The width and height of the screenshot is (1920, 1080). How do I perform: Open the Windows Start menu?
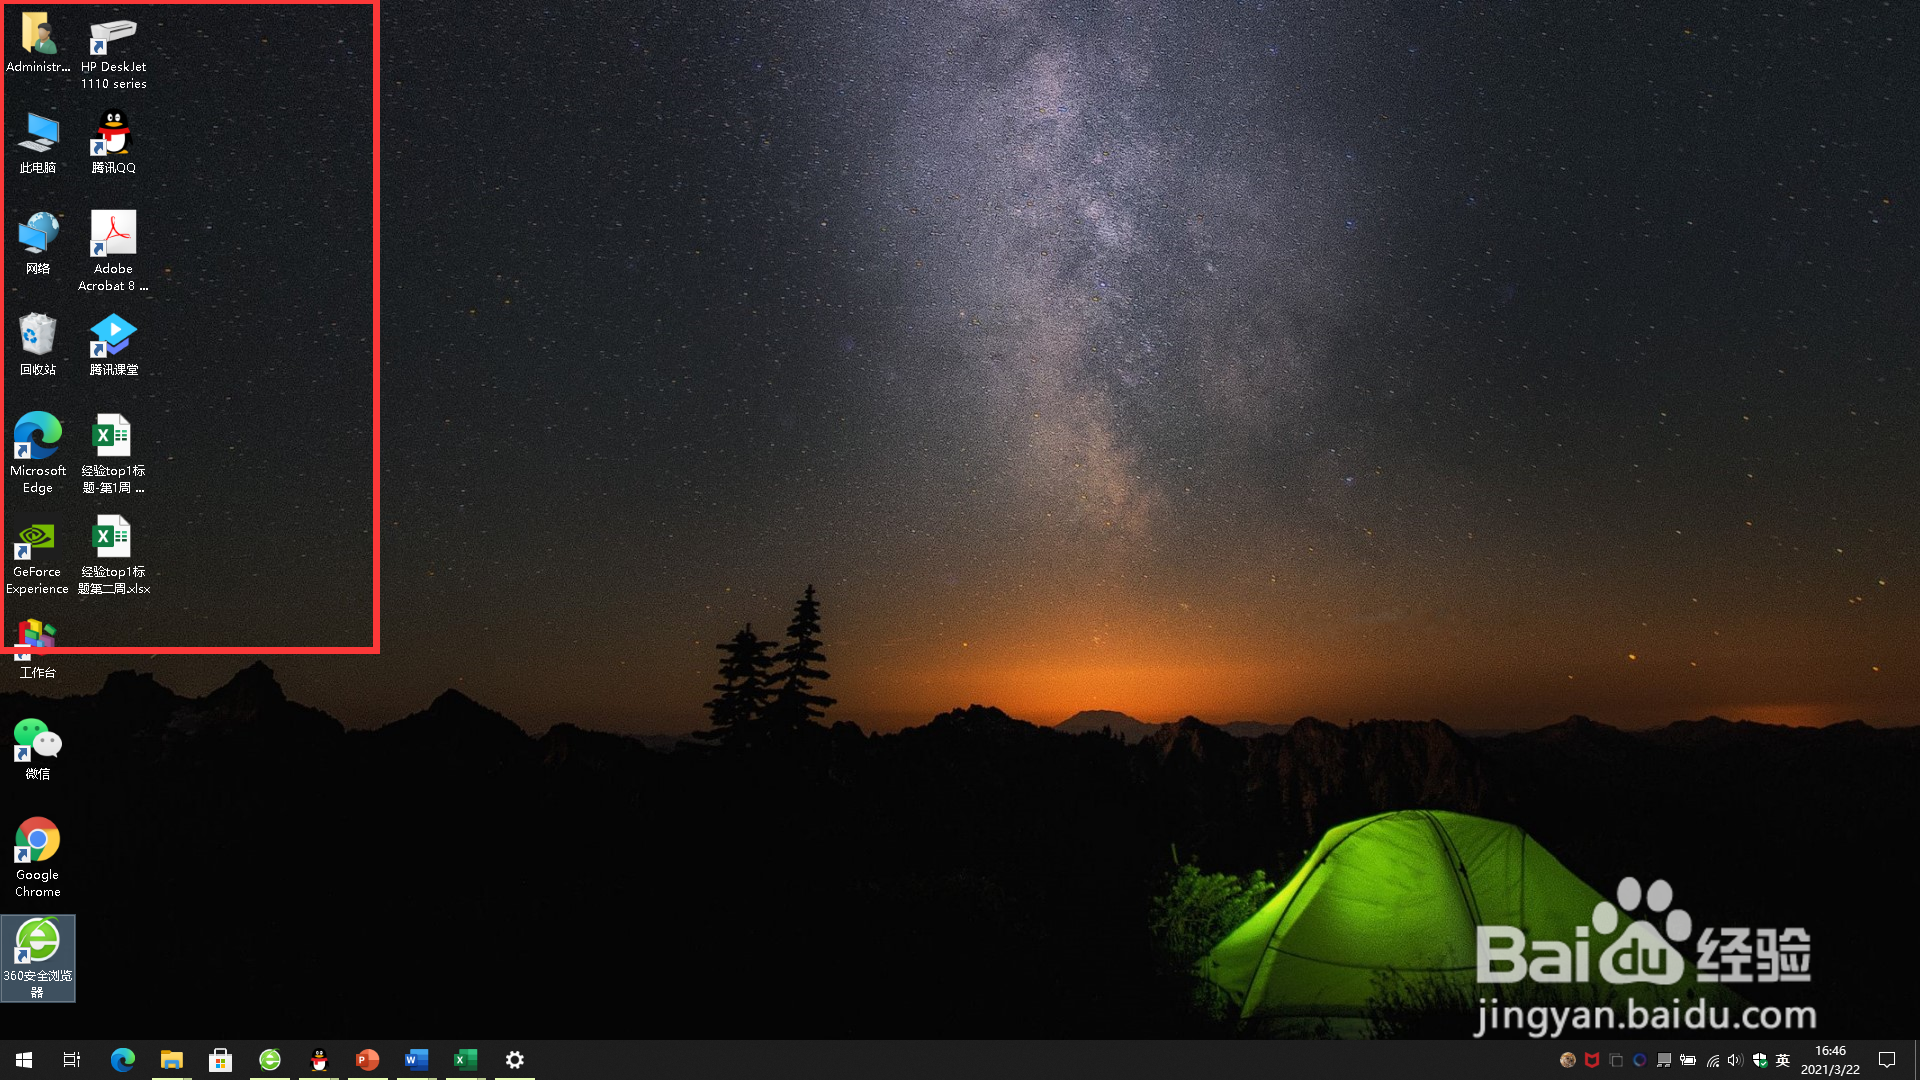coord(24,1059)
